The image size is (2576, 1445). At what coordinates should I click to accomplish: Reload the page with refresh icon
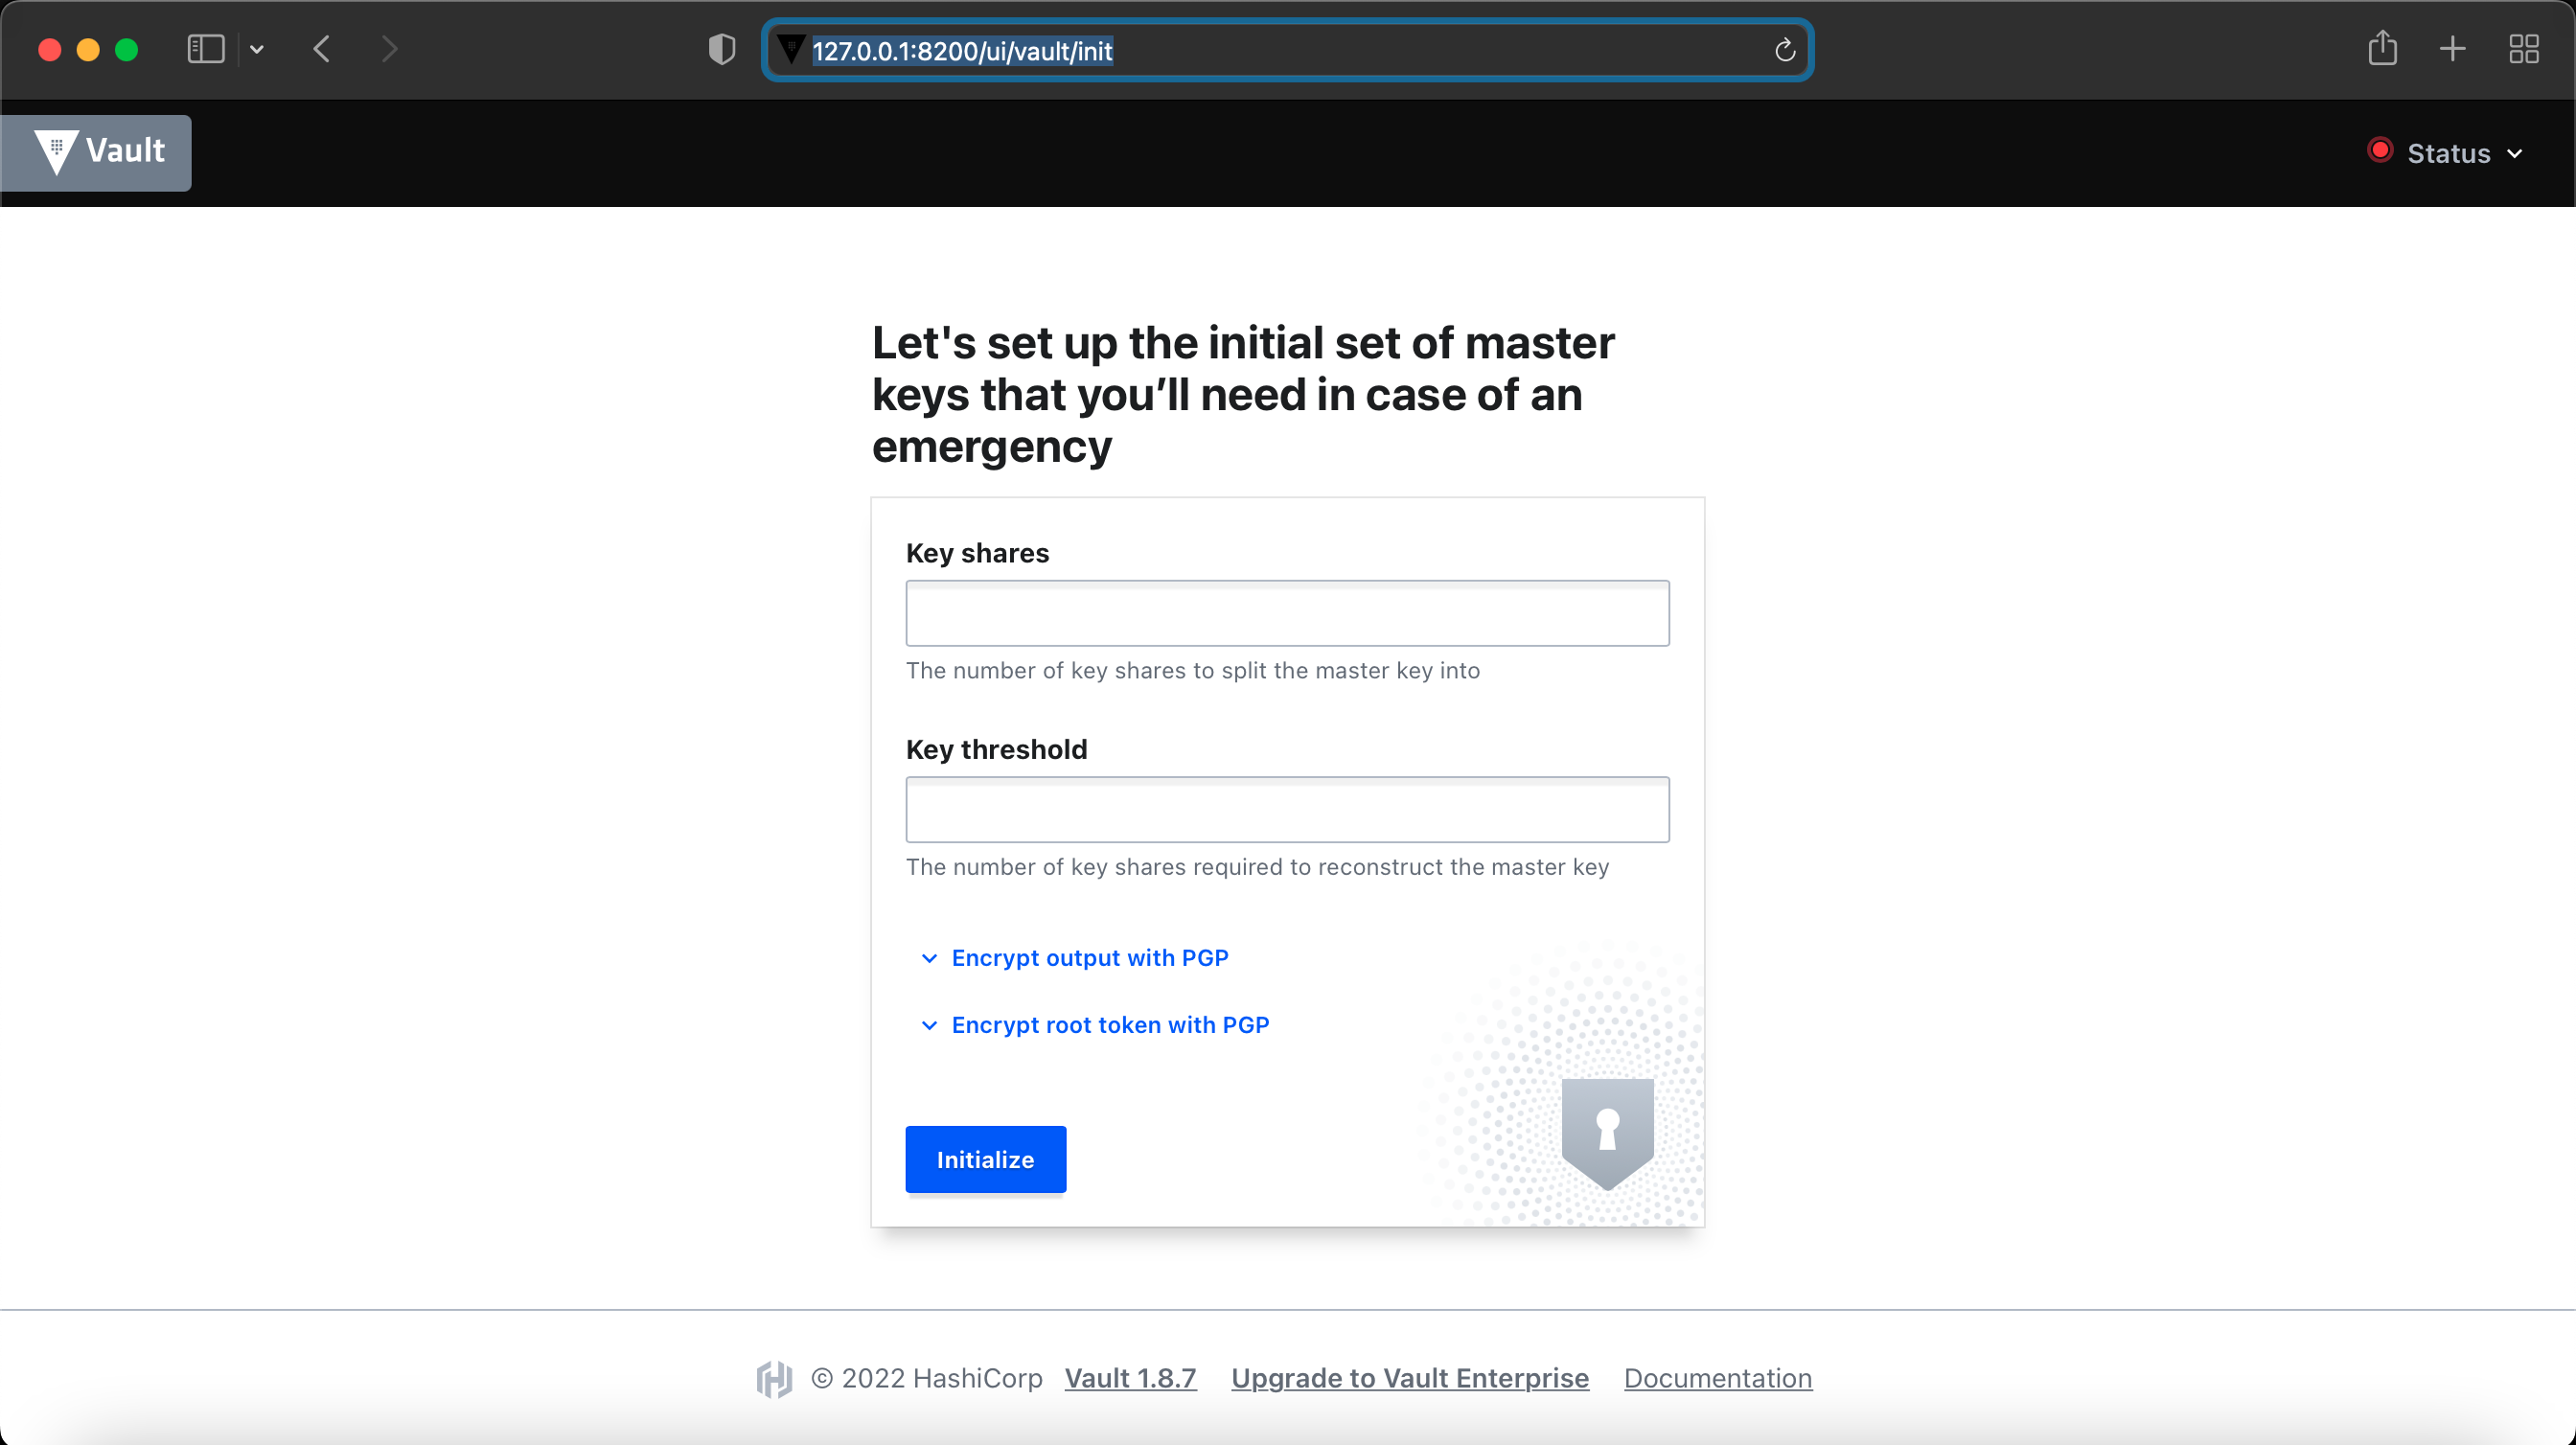1784,50
